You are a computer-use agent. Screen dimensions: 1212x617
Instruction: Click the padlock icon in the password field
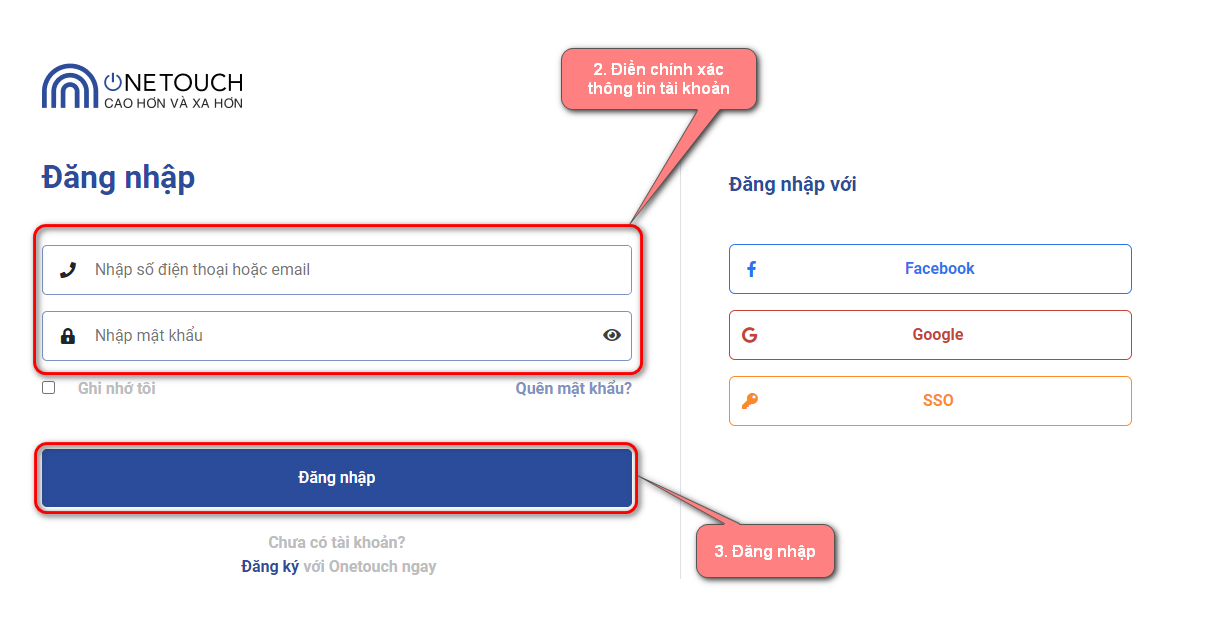pyautogui.click(x=68, y=336)
